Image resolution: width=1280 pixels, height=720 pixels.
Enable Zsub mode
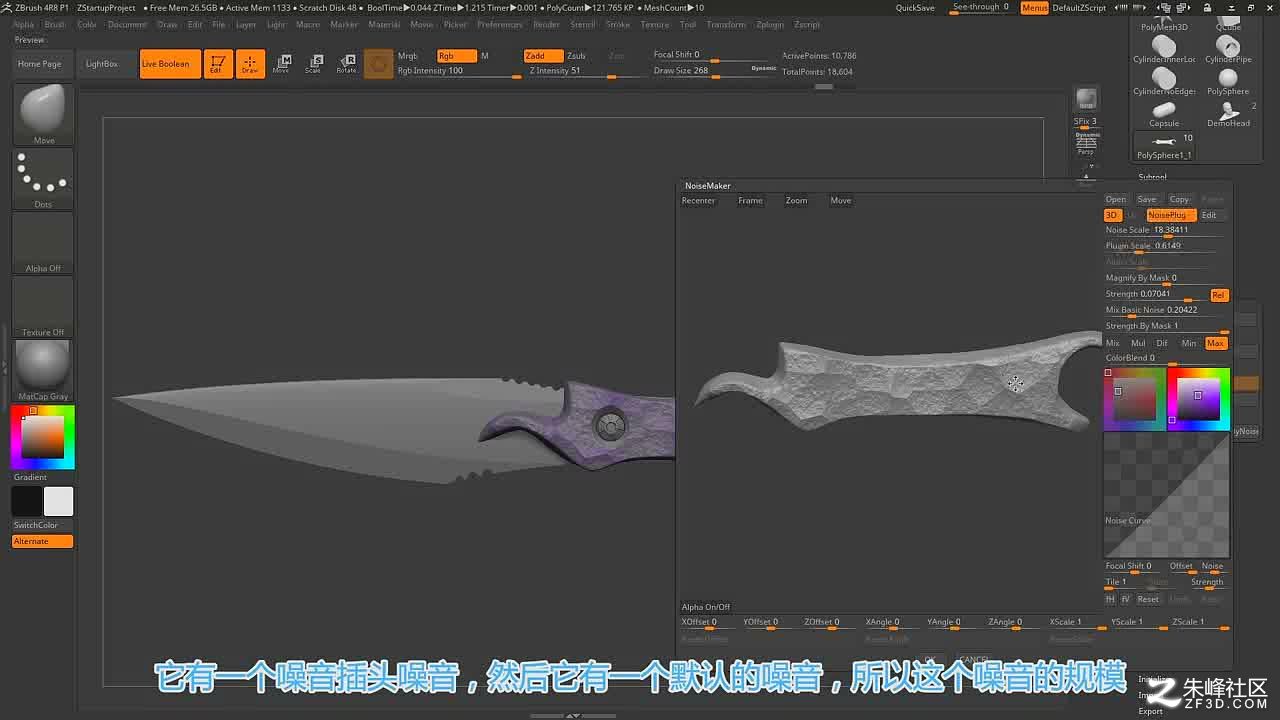[577, 56]
